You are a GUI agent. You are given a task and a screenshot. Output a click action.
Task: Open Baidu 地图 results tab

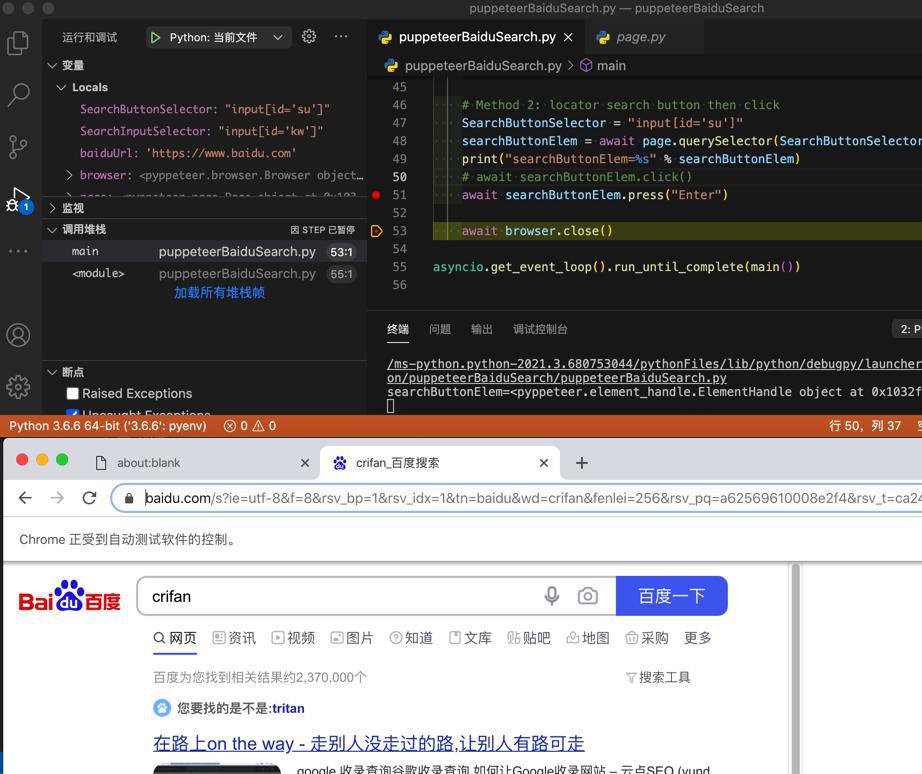587,638
